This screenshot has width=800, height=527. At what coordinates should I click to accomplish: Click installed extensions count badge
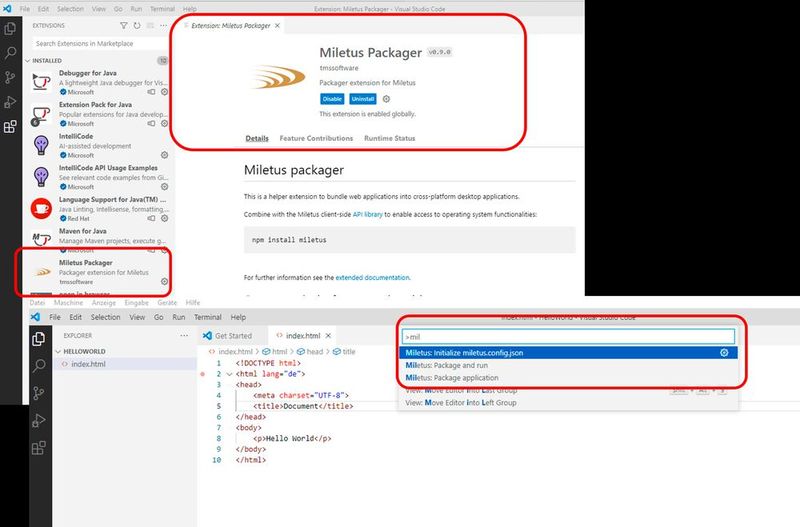pyautogui.click(x=162, y=61)
